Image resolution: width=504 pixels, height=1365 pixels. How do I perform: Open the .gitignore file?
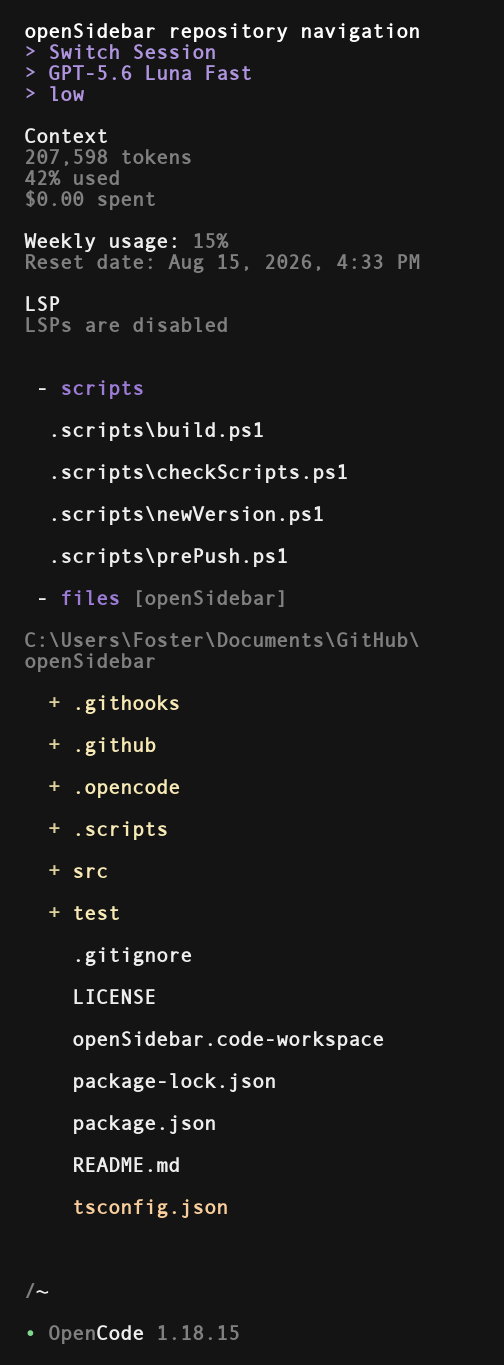coord(132,955)
